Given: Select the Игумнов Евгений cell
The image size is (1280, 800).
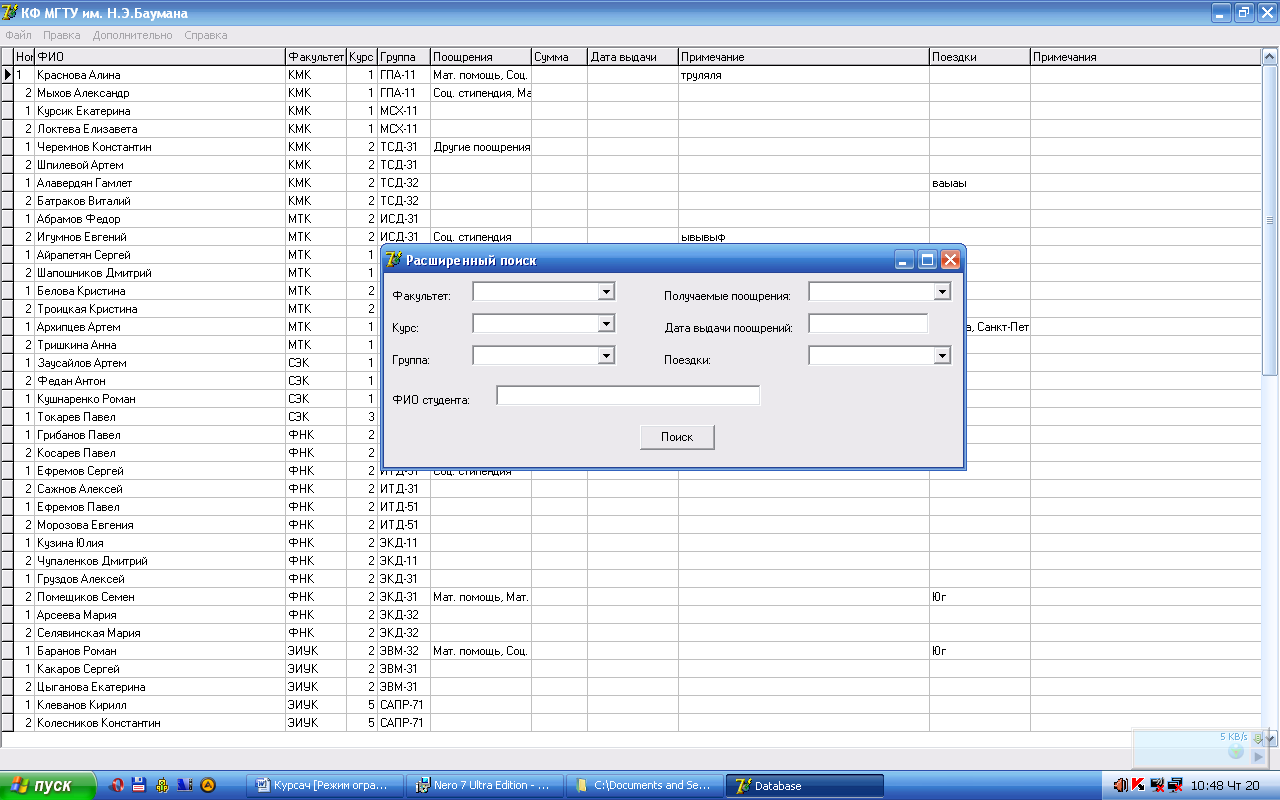Looking at the screenshot, I should pos(160,237).
